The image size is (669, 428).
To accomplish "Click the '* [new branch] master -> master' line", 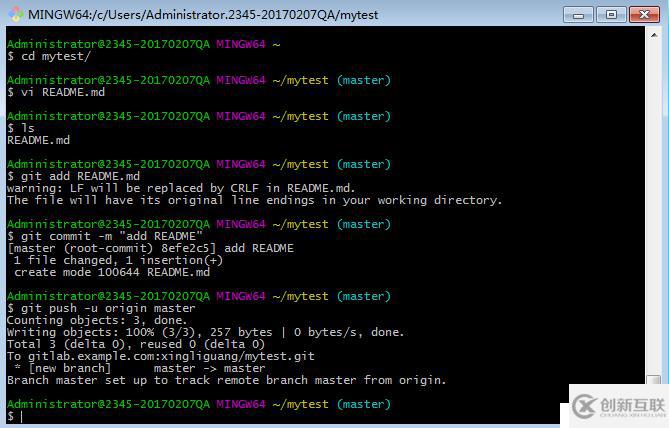I will 140,368.
